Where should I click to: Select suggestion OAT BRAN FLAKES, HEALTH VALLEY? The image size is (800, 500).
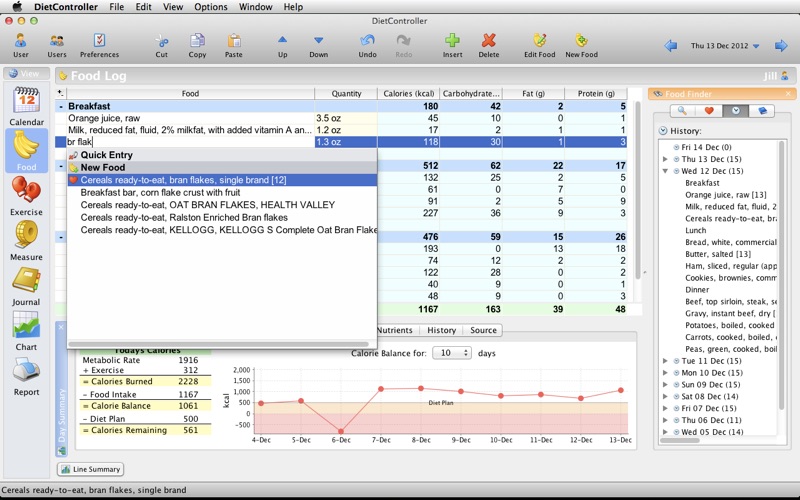tap(222, 205)
